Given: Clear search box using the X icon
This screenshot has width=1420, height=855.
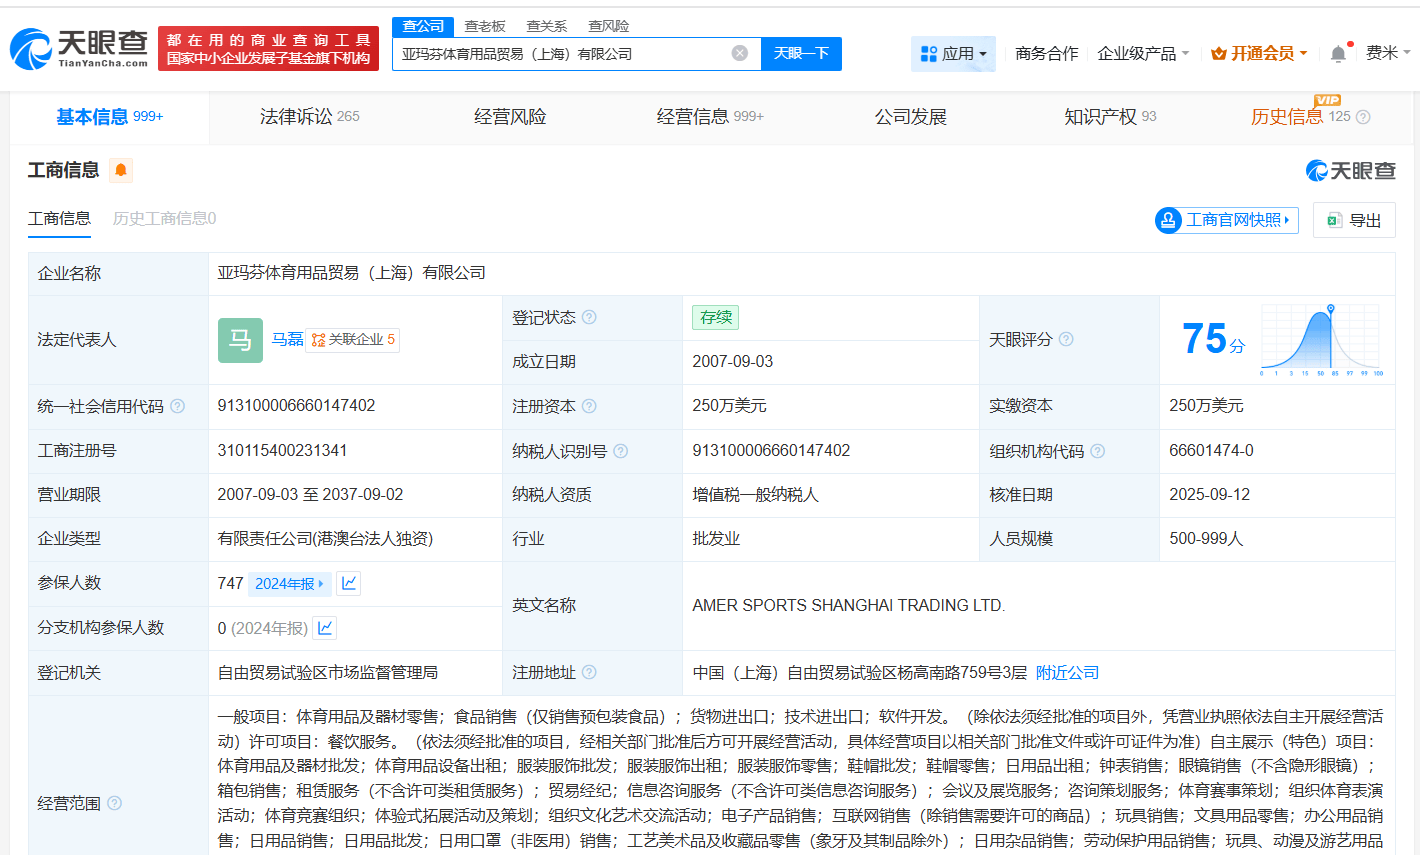Looking at the screenshot, I should click(737, 53).
